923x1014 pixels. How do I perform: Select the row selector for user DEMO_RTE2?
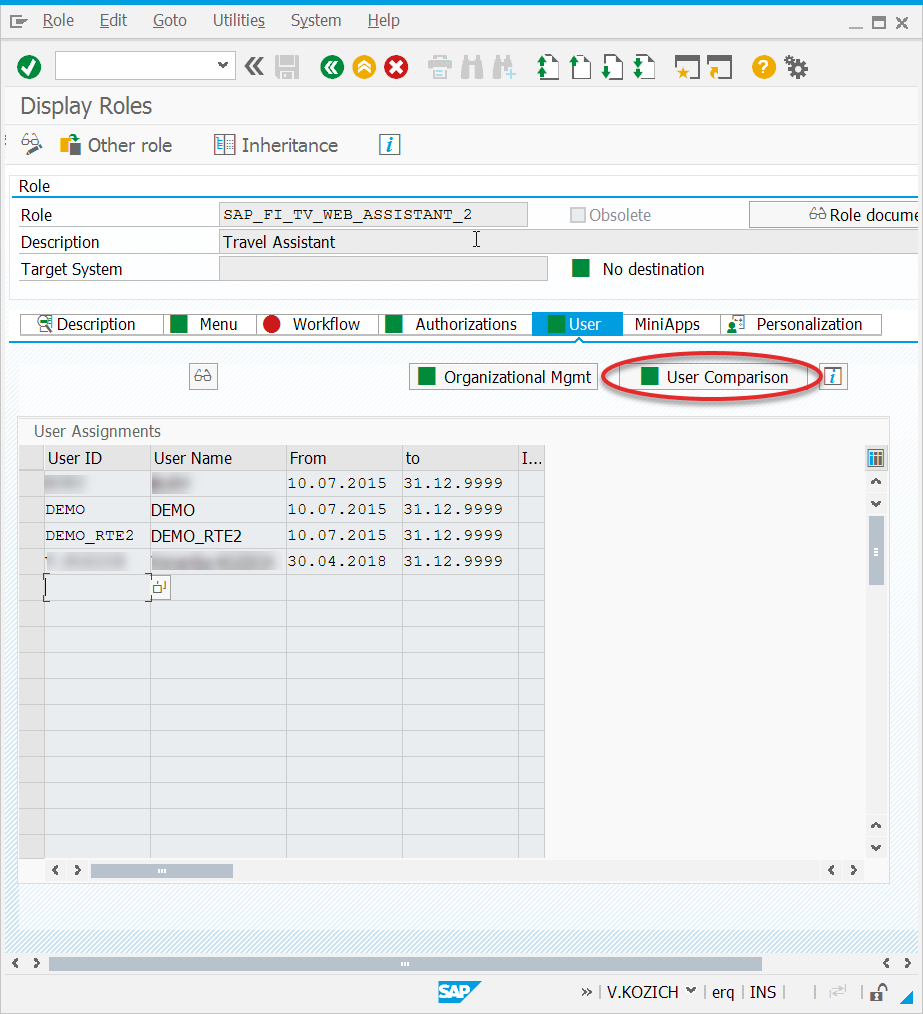pyautogui.click(x=32, y=535)
